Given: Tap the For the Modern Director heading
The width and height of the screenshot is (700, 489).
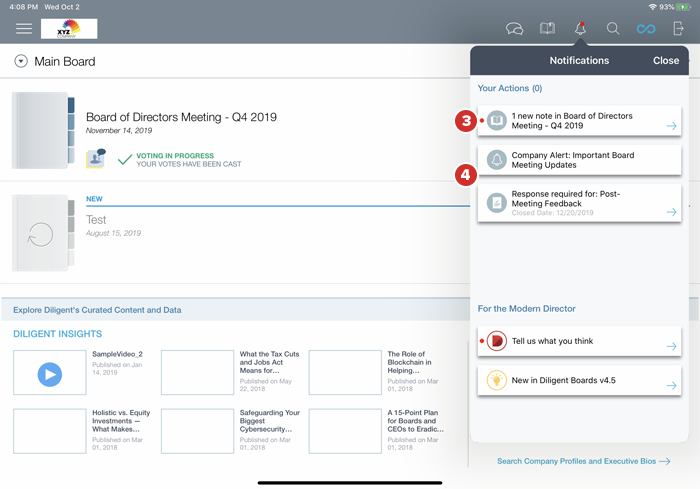Looking at the screenshot, I should (x=526, y=309).
